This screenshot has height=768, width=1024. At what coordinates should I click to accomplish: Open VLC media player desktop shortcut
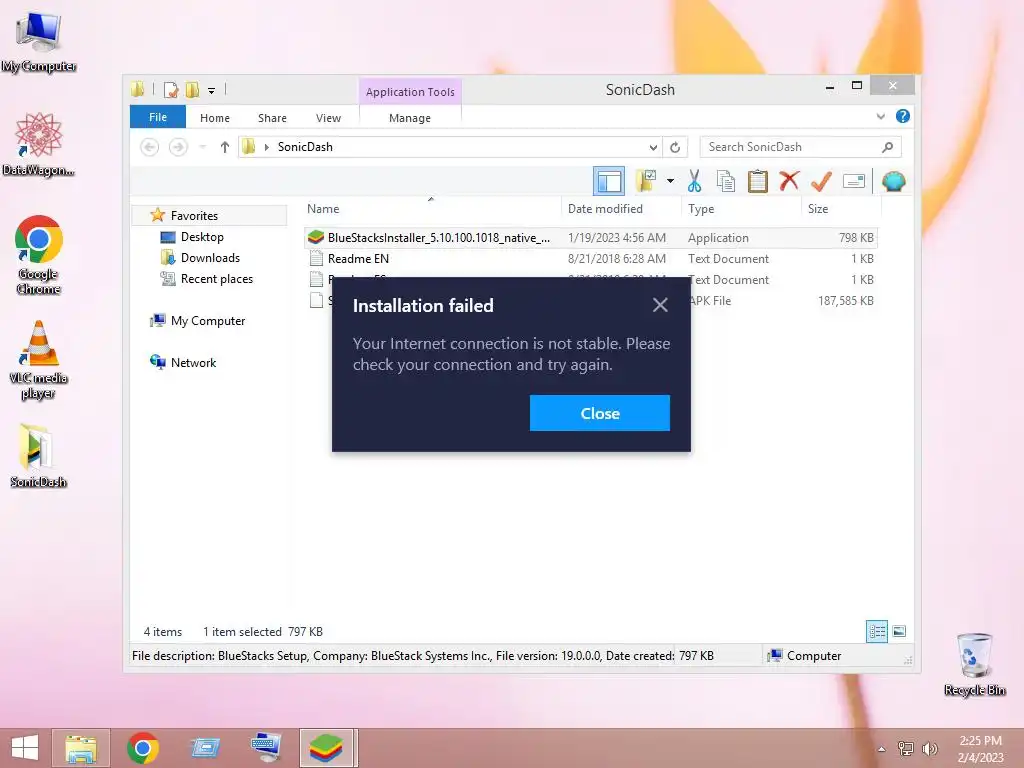[39, 360]
